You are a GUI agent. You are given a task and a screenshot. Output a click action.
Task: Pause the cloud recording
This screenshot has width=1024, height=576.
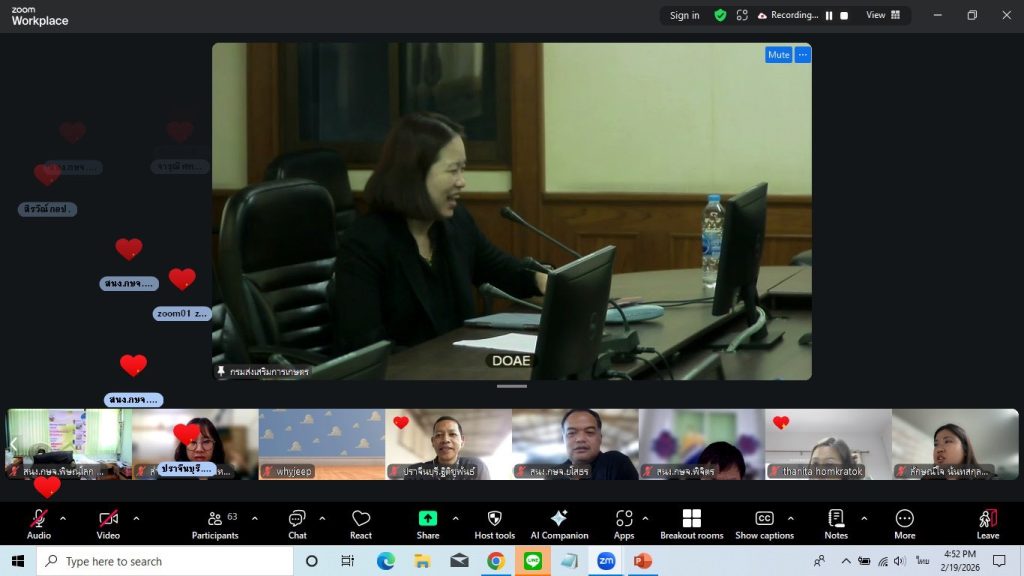click(828, 16)
